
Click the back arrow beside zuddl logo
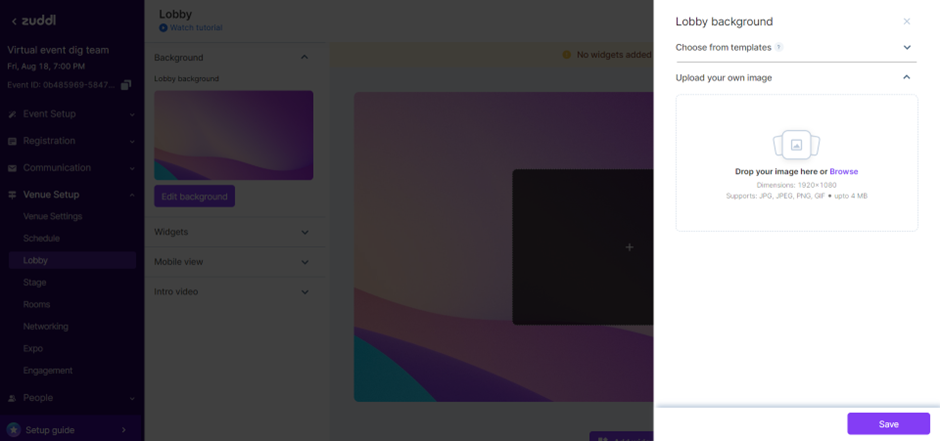(14, 22)
